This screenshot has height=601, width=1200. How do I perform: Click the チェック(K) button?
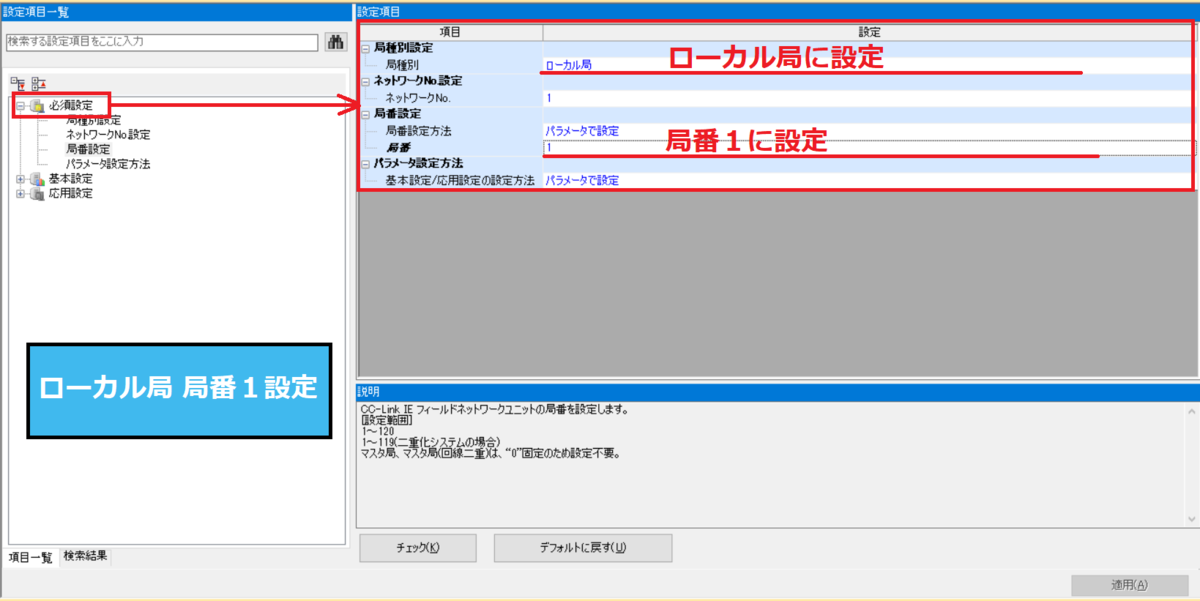point(417,547)
